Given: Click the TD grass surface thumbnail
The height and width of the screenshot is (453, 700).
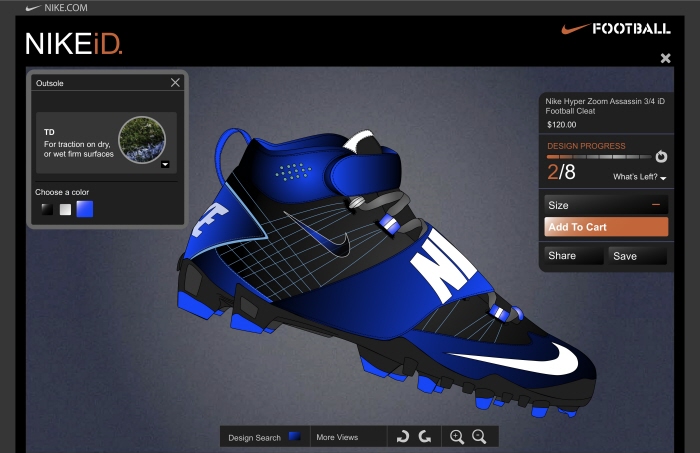Looking at the screenshot, I should point(142,140).
